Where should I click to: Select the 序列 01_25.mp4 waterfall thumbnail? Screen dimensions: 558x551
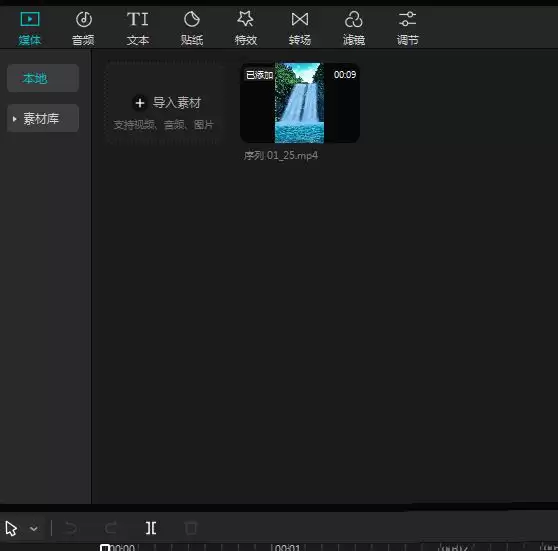pyautogui.click(x=300, y=103)
